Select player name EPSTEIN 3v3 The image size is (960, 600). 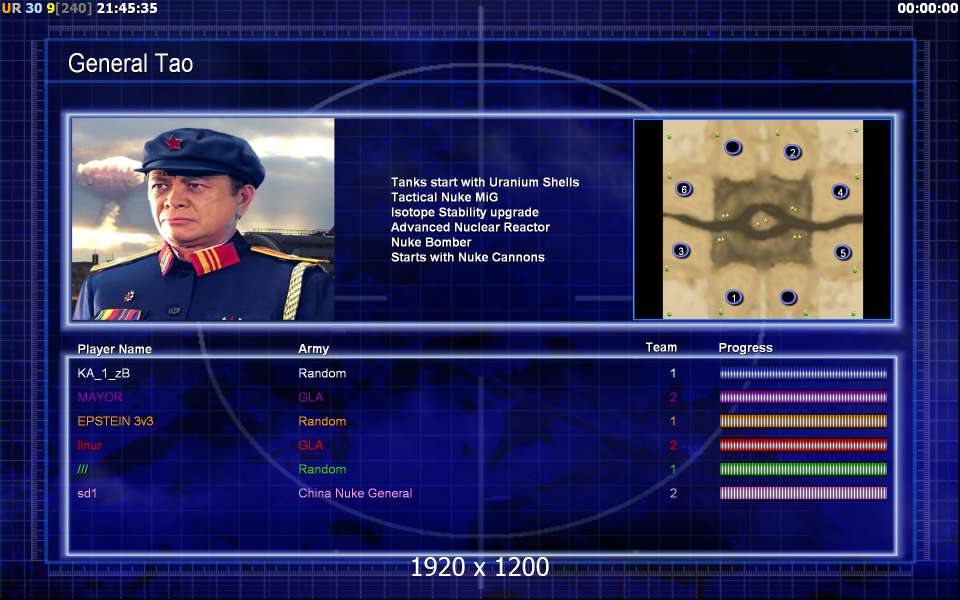tap(115, 421)
